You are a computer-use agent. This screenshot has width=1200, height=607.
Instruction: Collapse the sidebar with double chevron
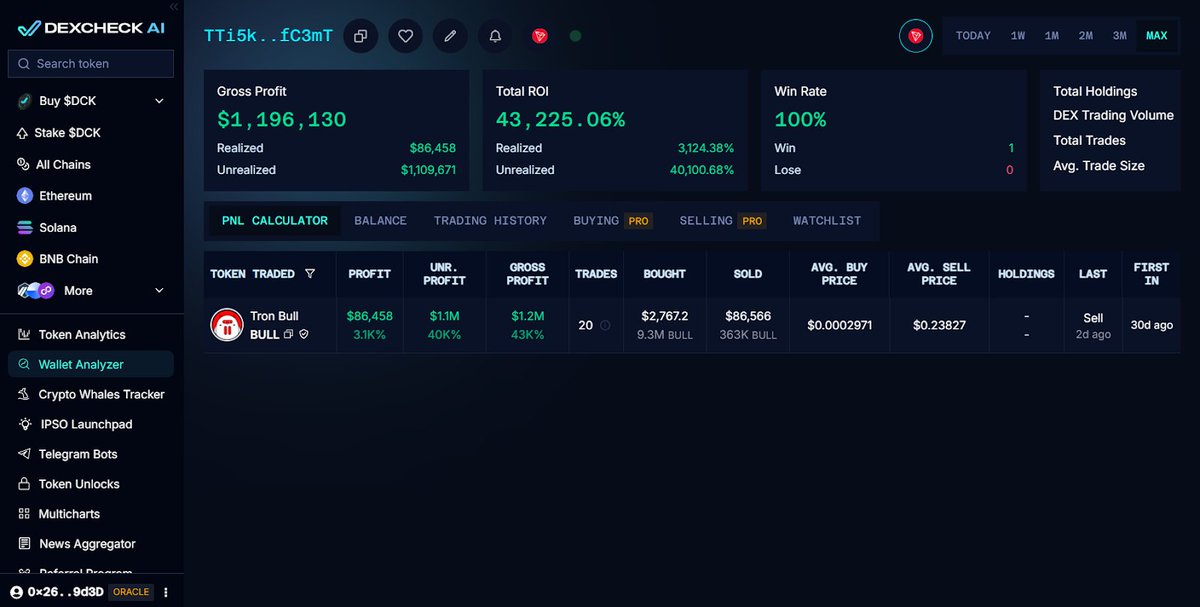tap(174, 7)
